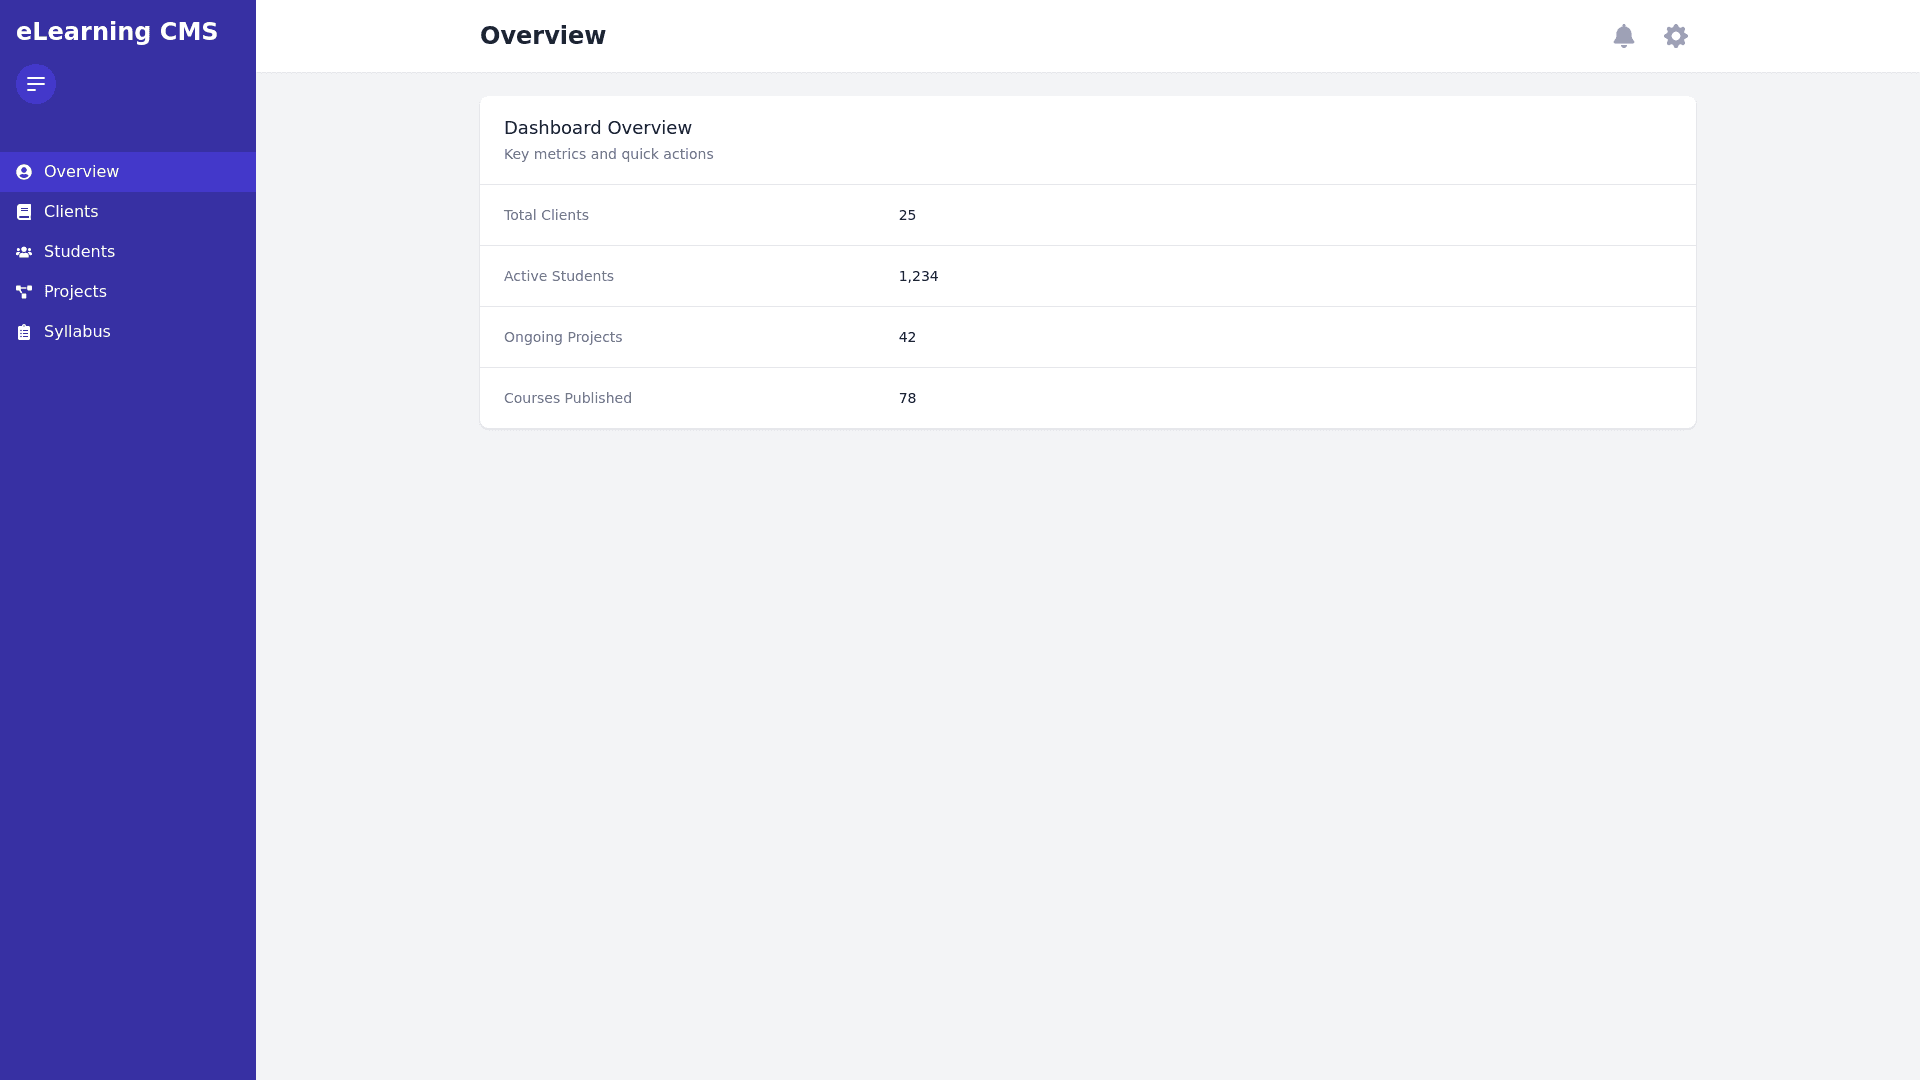The width and height of the screenshot is (1920, 1080).
Task: Open Syllabus from sidebar
Action: (x=77, y=332)
